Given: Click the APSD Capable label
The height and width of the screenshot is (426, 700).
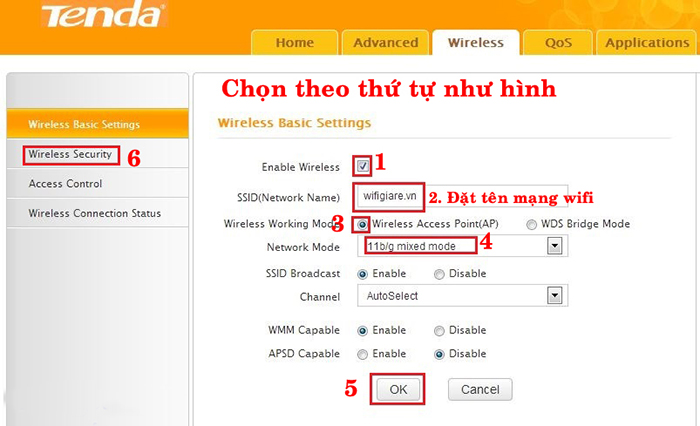Looking at the screenshot, I should click(304, 354).
